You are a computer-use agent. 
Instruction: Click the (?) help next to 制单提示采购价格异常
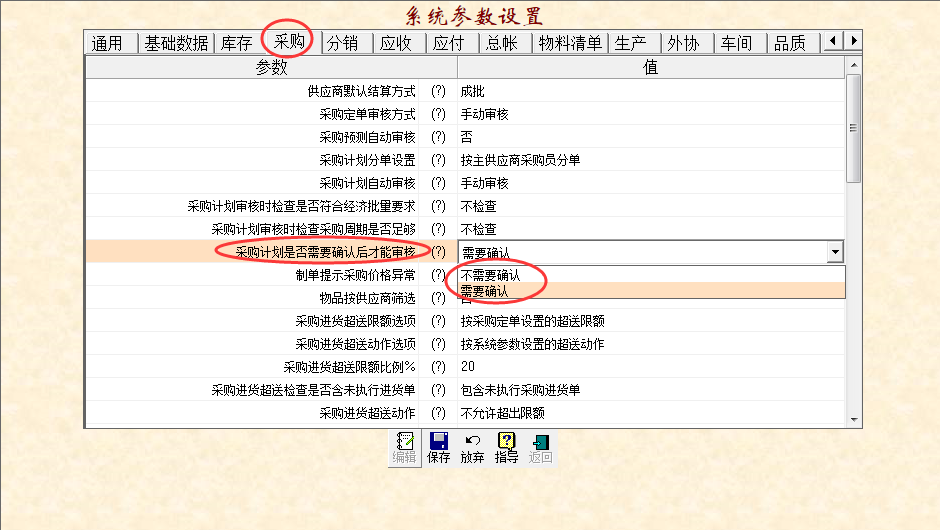click(x=438, y=275)
